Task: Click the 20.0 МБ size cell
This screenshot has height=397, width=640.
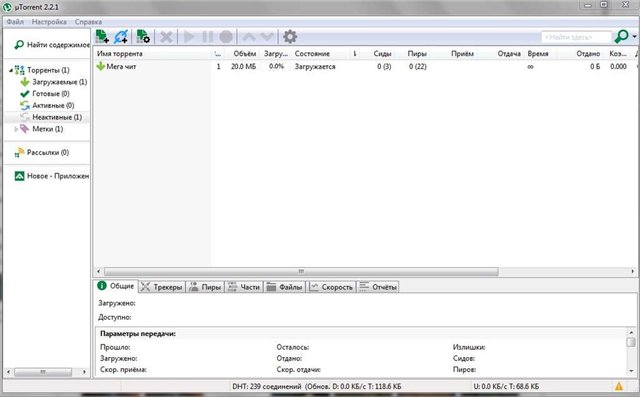Action: (243, 67)
